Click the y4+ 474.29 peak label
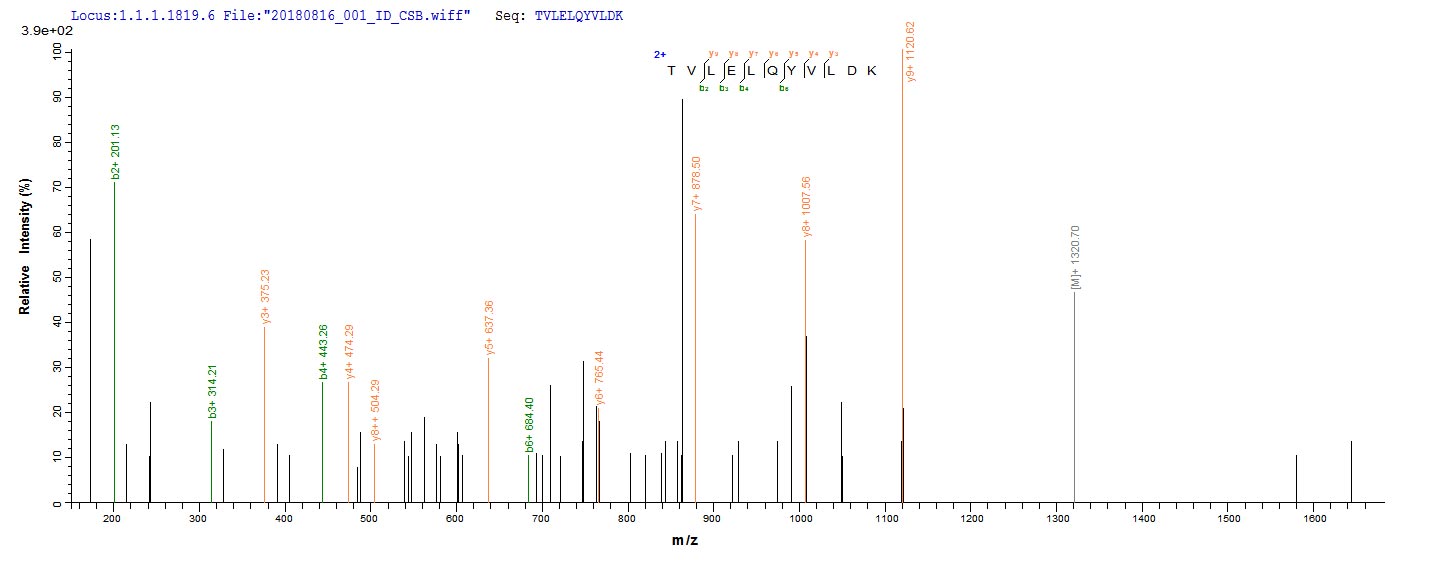This screenshot has width=1436, height=562. click(349, 351)
